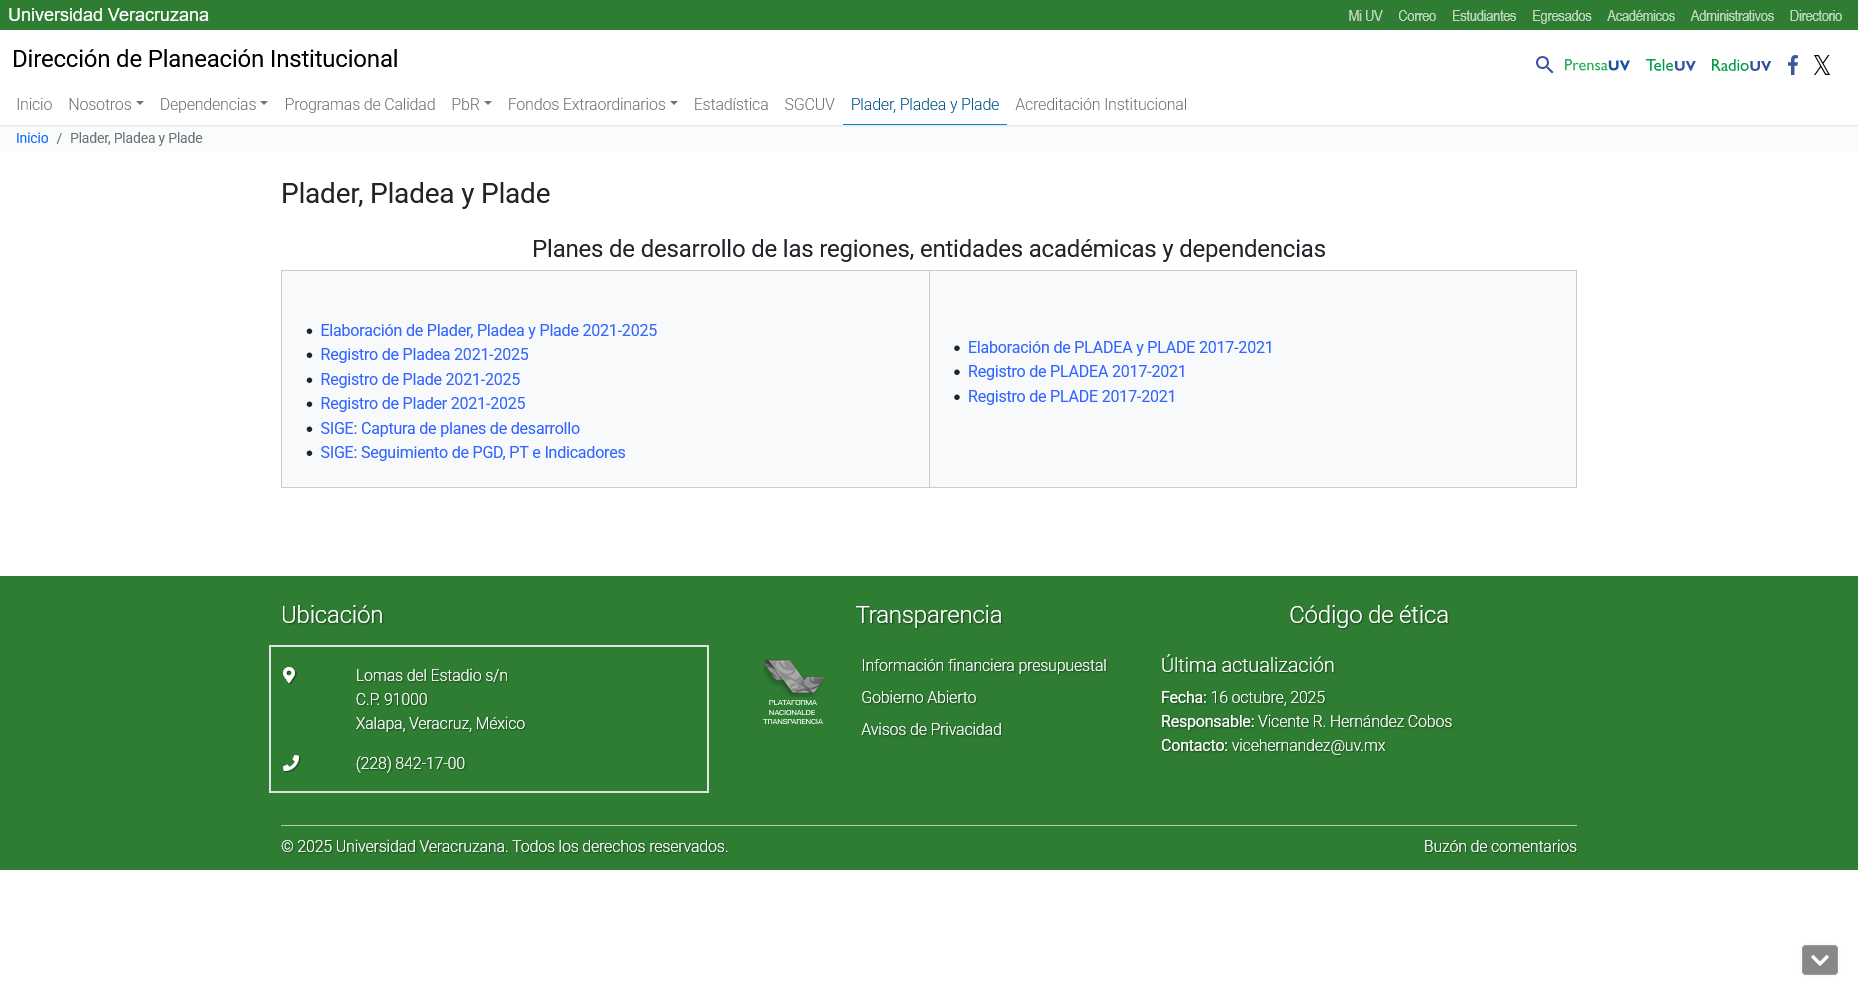Open the PrensaUV logo link
1858x995 pixels.
tap(1596, 65)
